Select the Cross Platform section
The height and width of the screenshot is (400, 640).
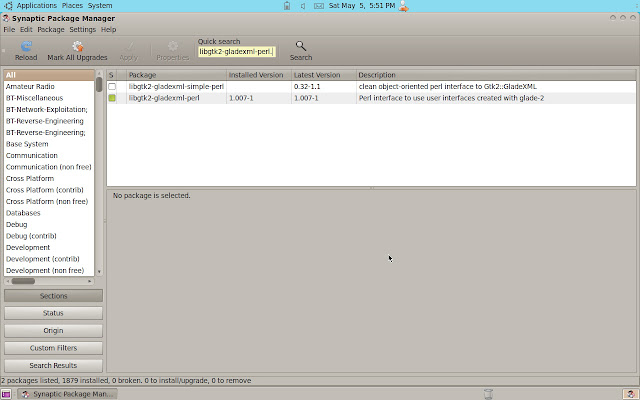pyautogui.click(x=49, y=178)
